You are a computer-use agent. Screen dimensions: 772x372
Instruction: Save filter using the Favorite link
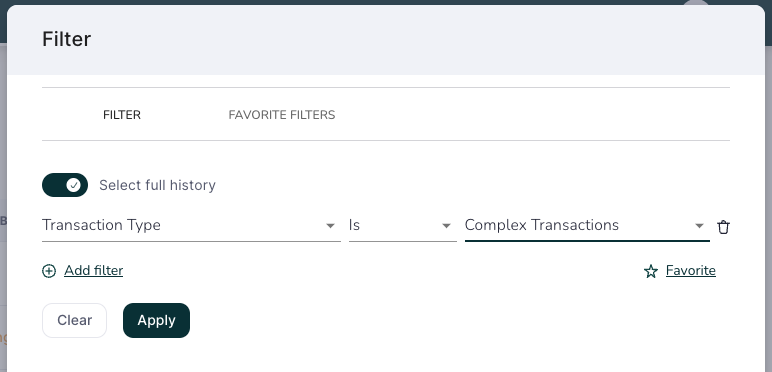(691, 271)
